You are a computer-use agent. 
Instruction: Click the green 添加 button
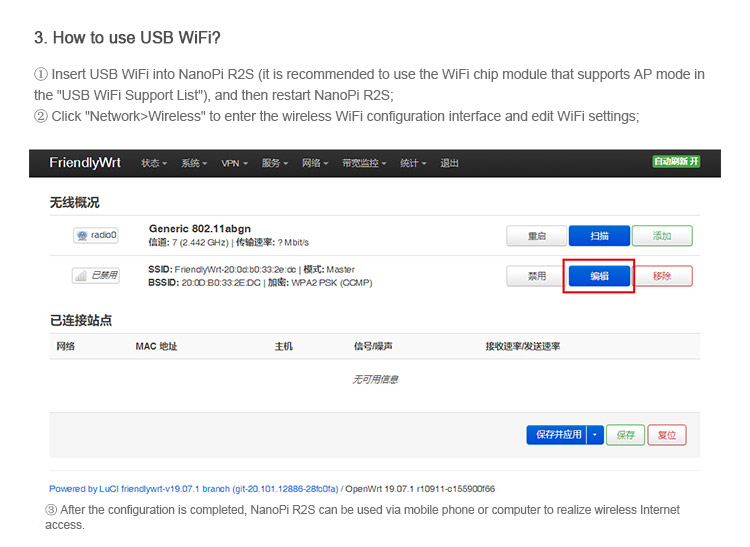662,236
